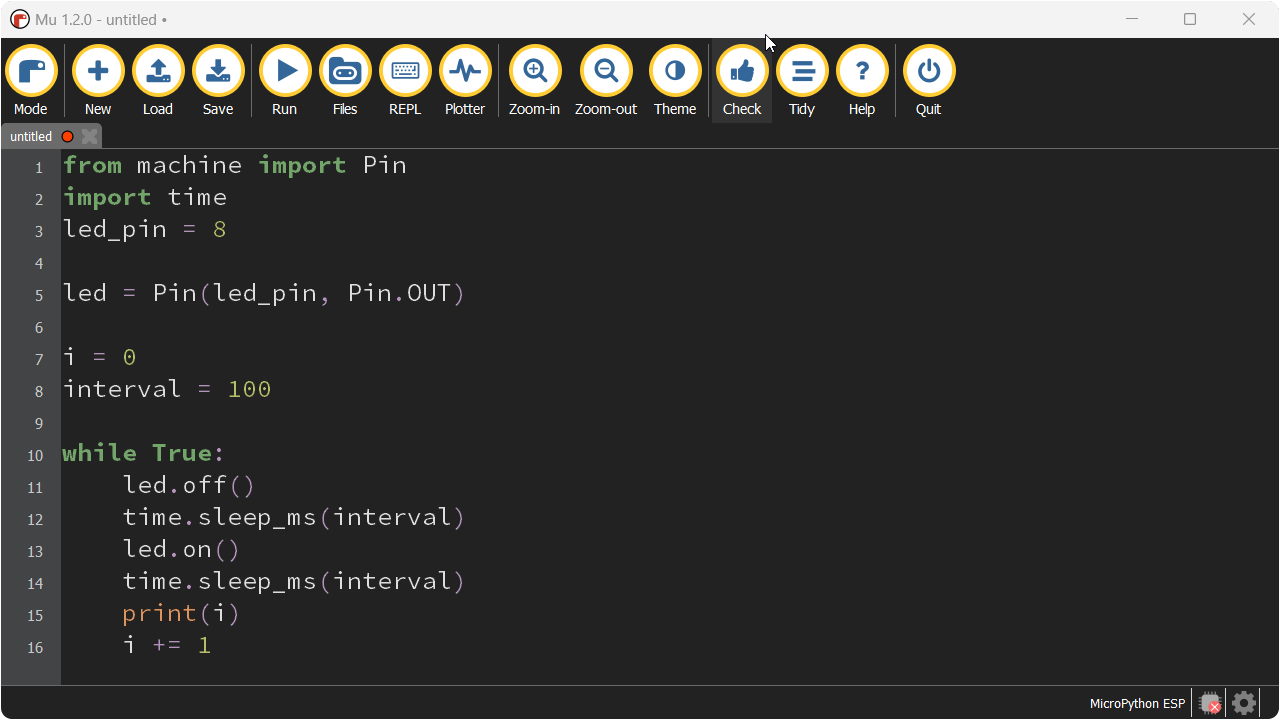Switch the editor Theme
The image size is (1280, 720).
(x=675, y=80)
